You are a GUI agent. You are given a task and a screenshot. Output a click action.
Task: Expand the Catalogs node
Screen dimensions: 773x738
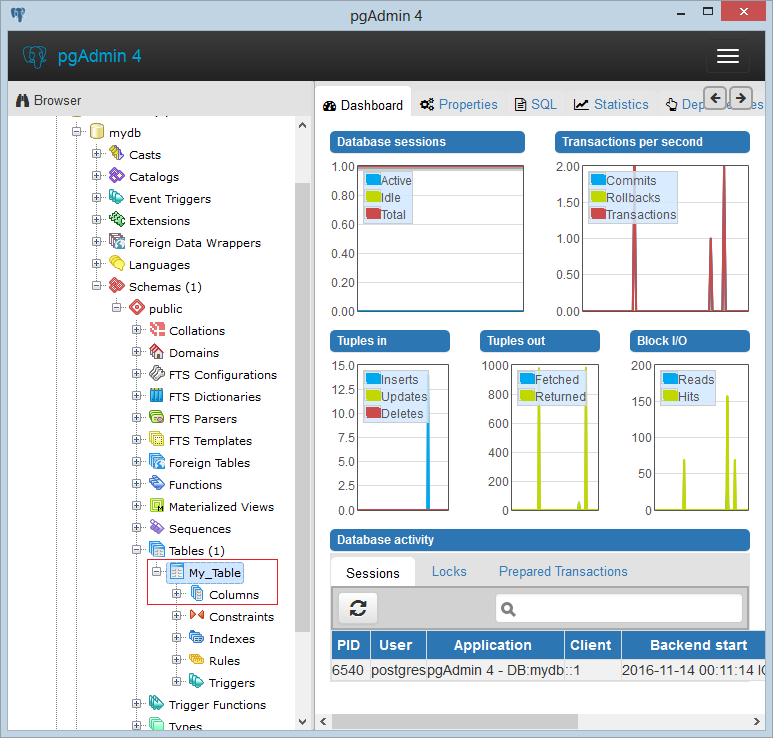pyautogui.click(x=97, y=176)
